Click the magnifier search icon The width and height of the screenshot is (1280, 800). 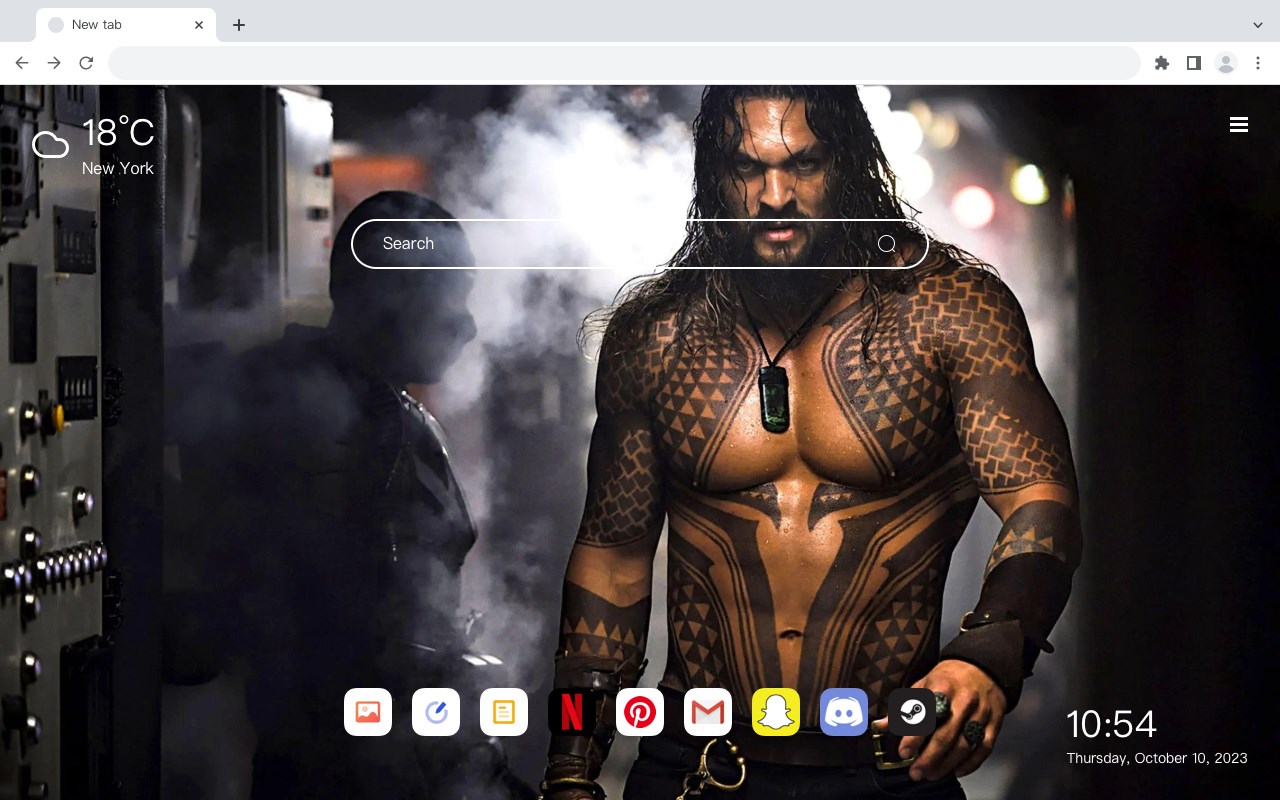pos(886,244)
